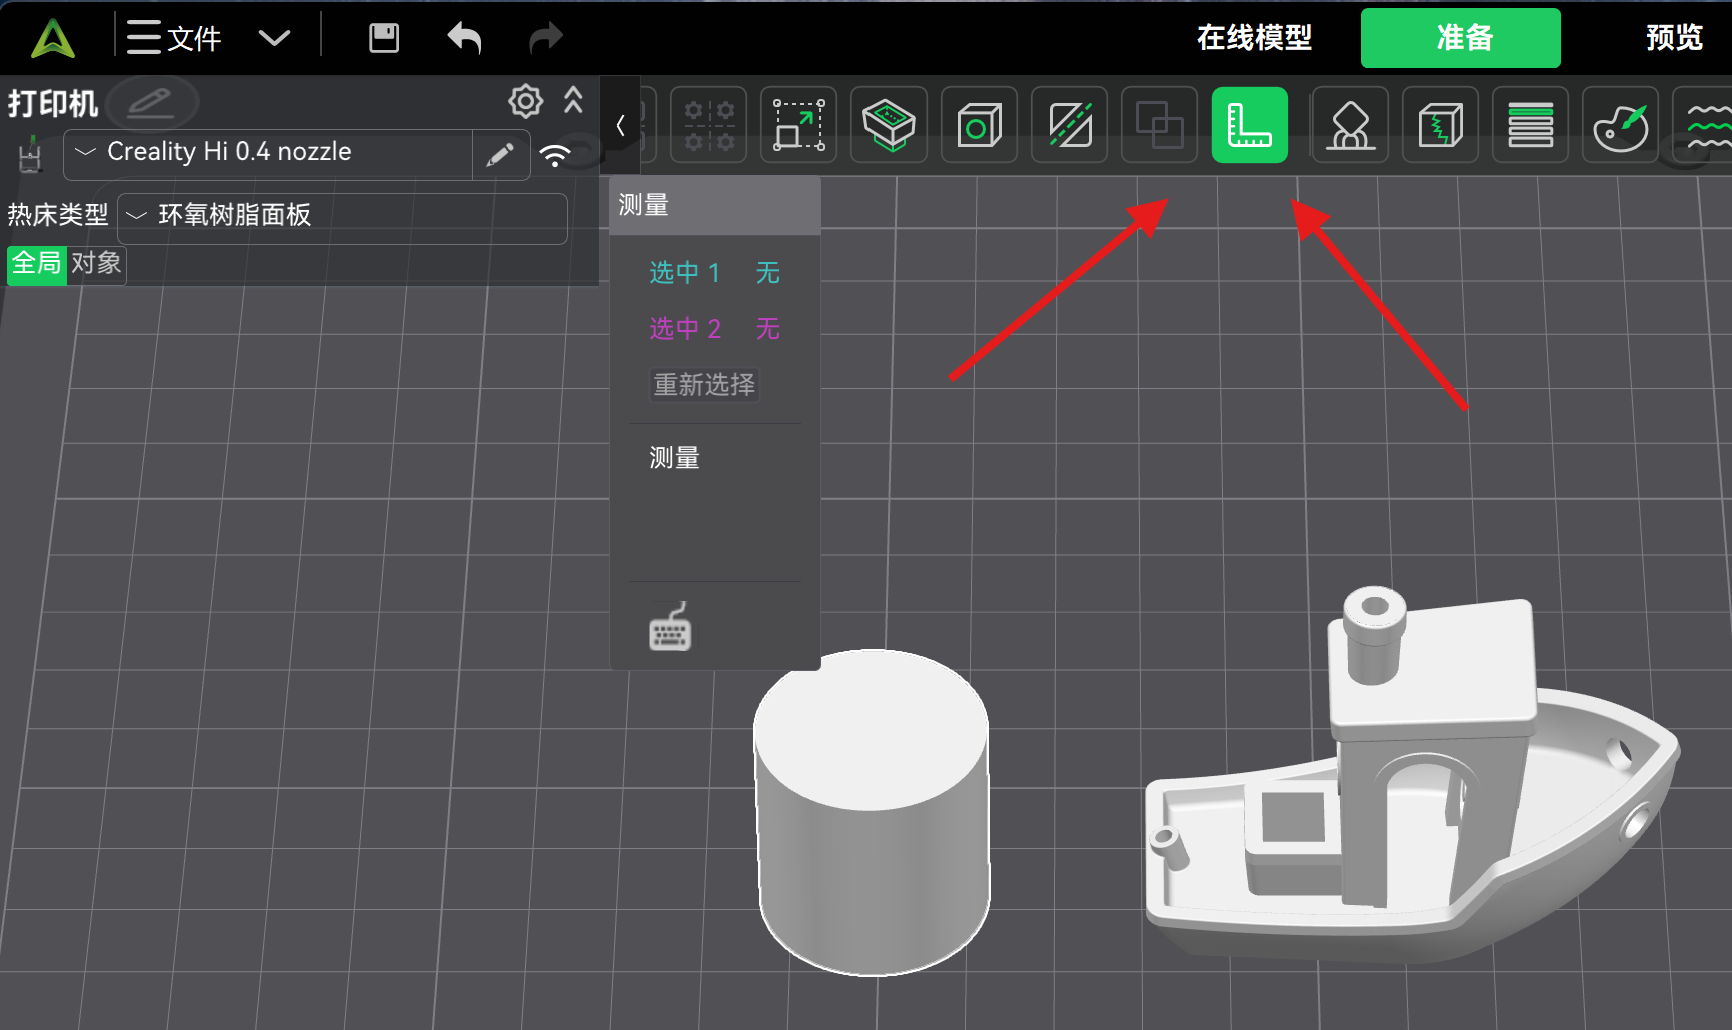Screen dimensions: 1732x1030
Task: Open printer settings gear icon
Action: click(x=525, y=101)
